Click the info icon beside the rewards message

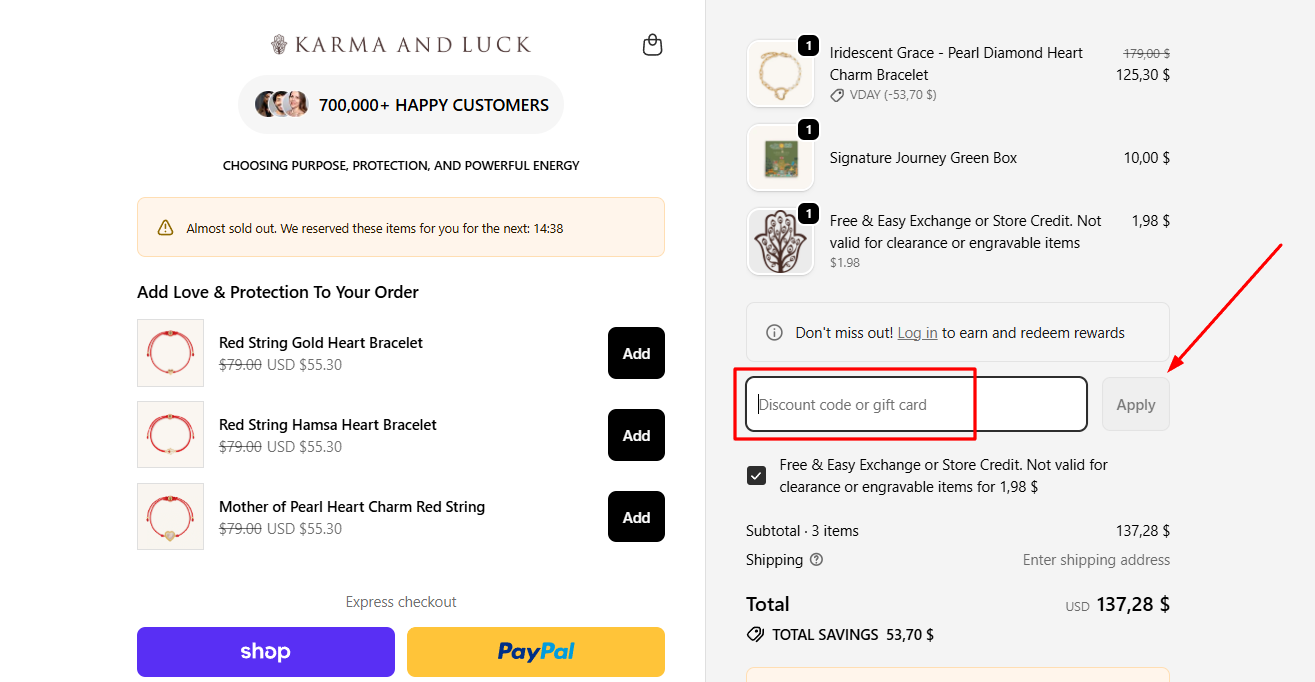774,331
